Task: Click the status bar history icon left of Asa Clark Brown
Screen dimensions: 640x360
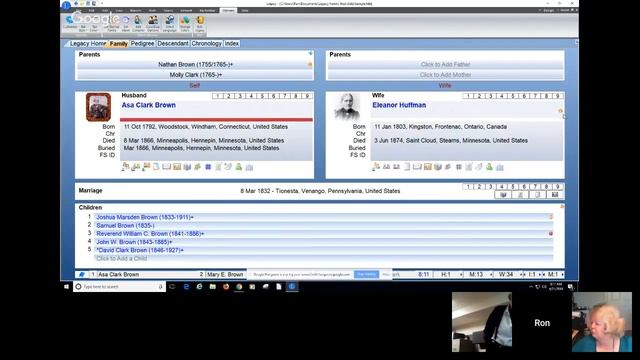Action: tap(82, 274)
